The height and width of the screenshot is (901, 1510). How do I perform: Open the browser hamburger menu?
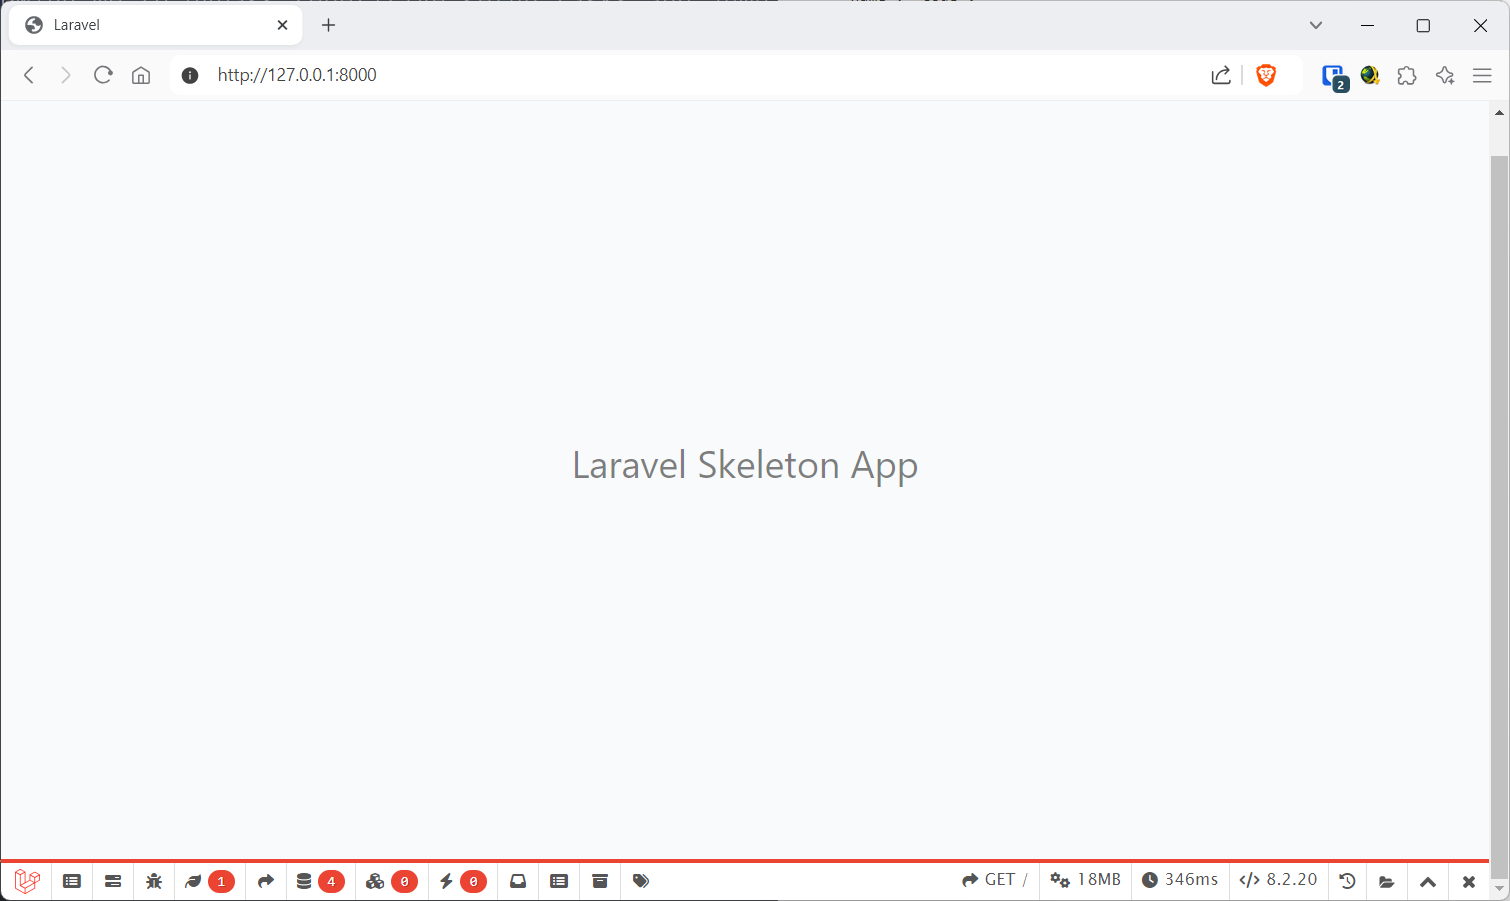pos(1482,75)
